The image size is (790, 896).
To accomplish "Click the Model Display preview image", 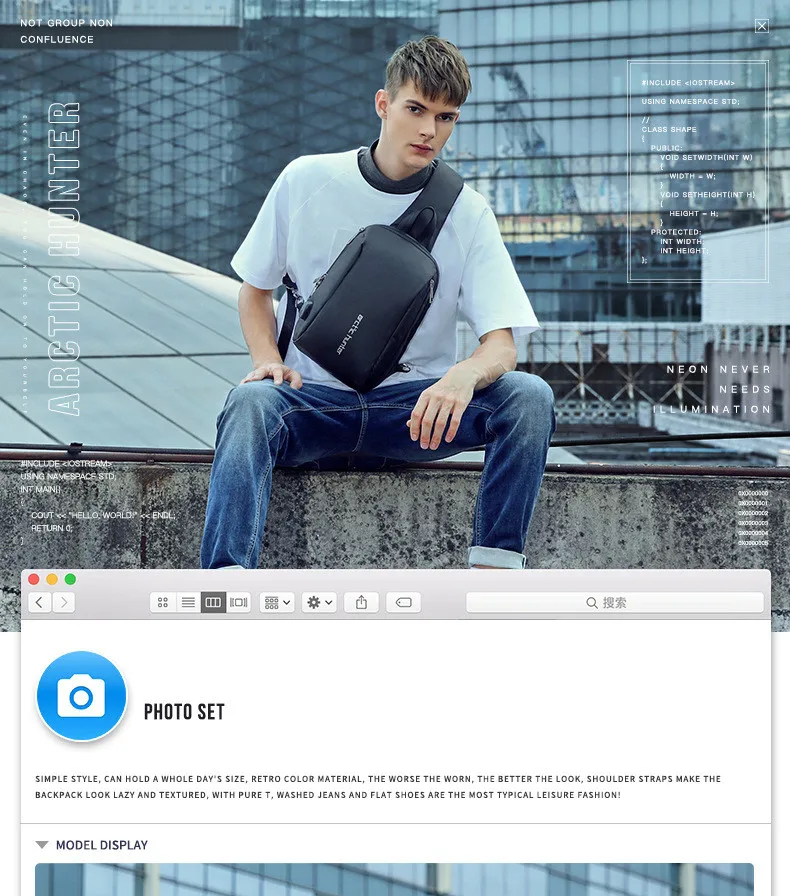I will pos(394,879).
